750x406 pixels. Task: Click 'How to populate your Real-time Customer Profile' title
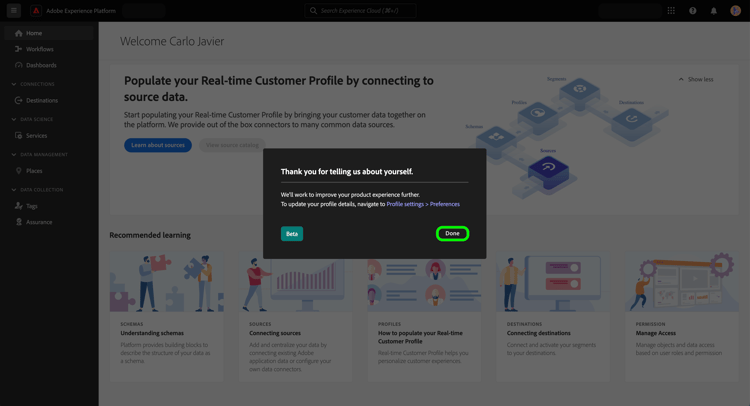click(420, 337)
